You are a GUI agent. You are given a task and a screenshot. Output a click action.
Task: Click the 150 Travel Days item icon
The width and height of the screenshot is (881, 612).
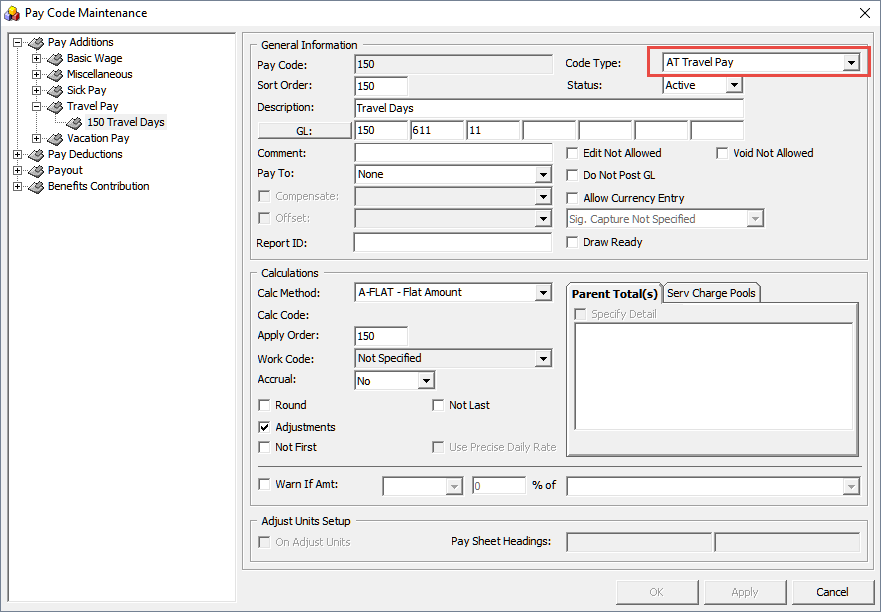74,123
